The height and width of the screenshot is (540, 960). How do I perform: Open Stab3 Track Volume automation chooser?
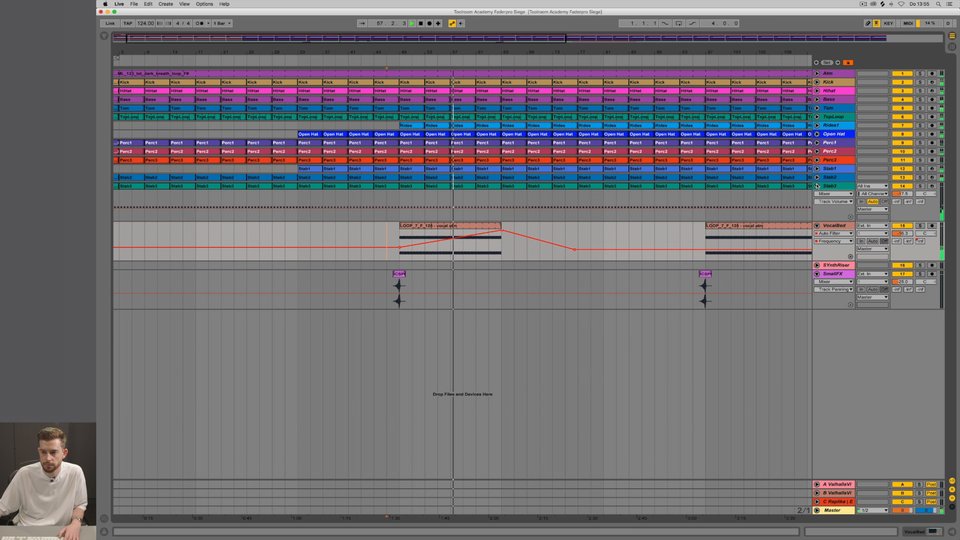[834, 201]
